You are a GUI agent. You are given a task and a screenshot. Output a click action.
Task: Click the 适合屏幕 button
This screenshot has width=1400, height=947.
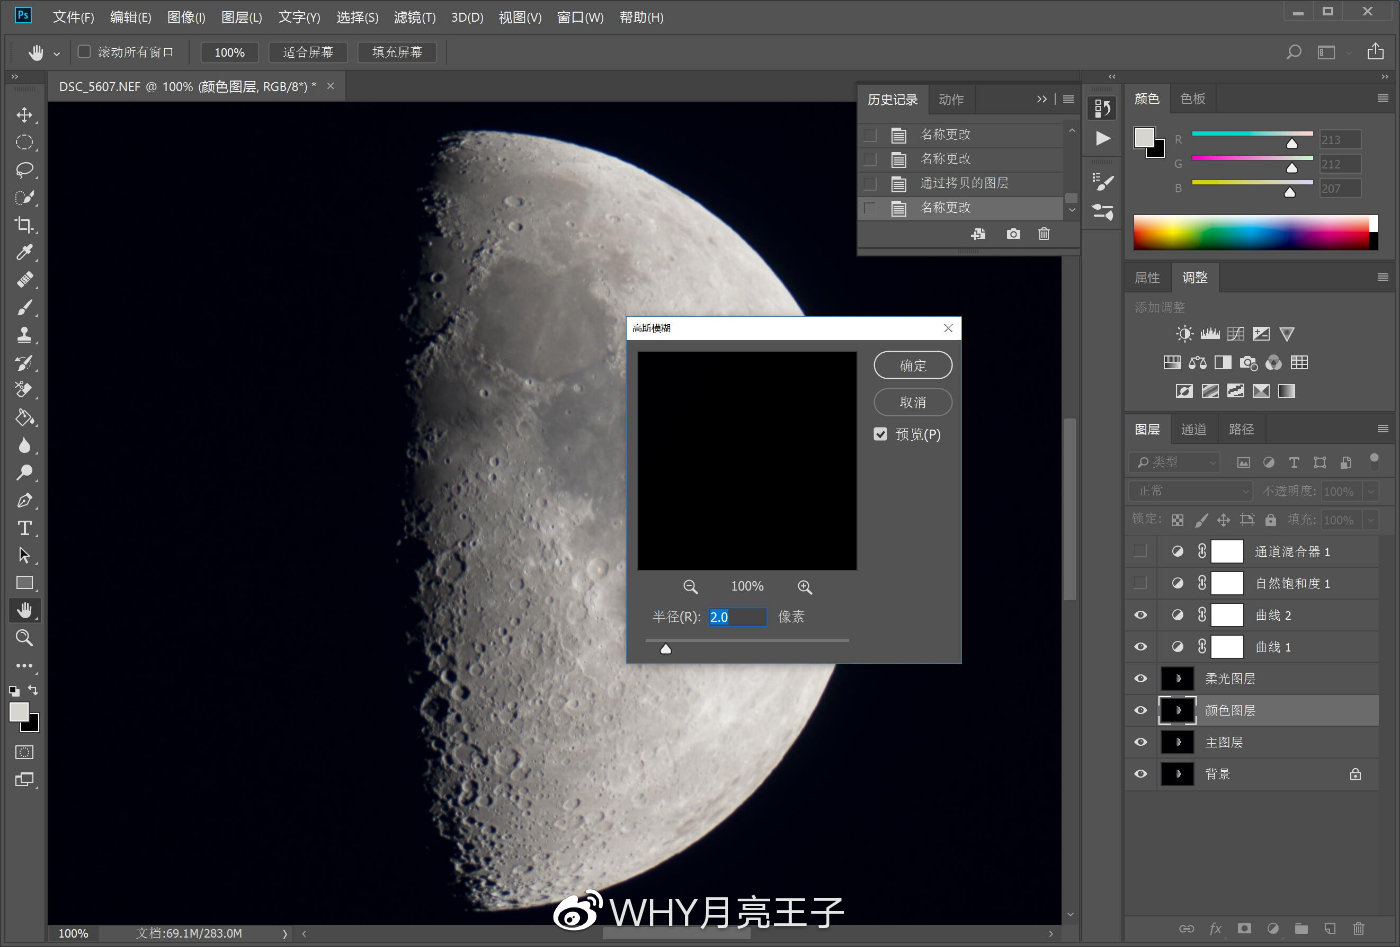(x=308, y=52)
